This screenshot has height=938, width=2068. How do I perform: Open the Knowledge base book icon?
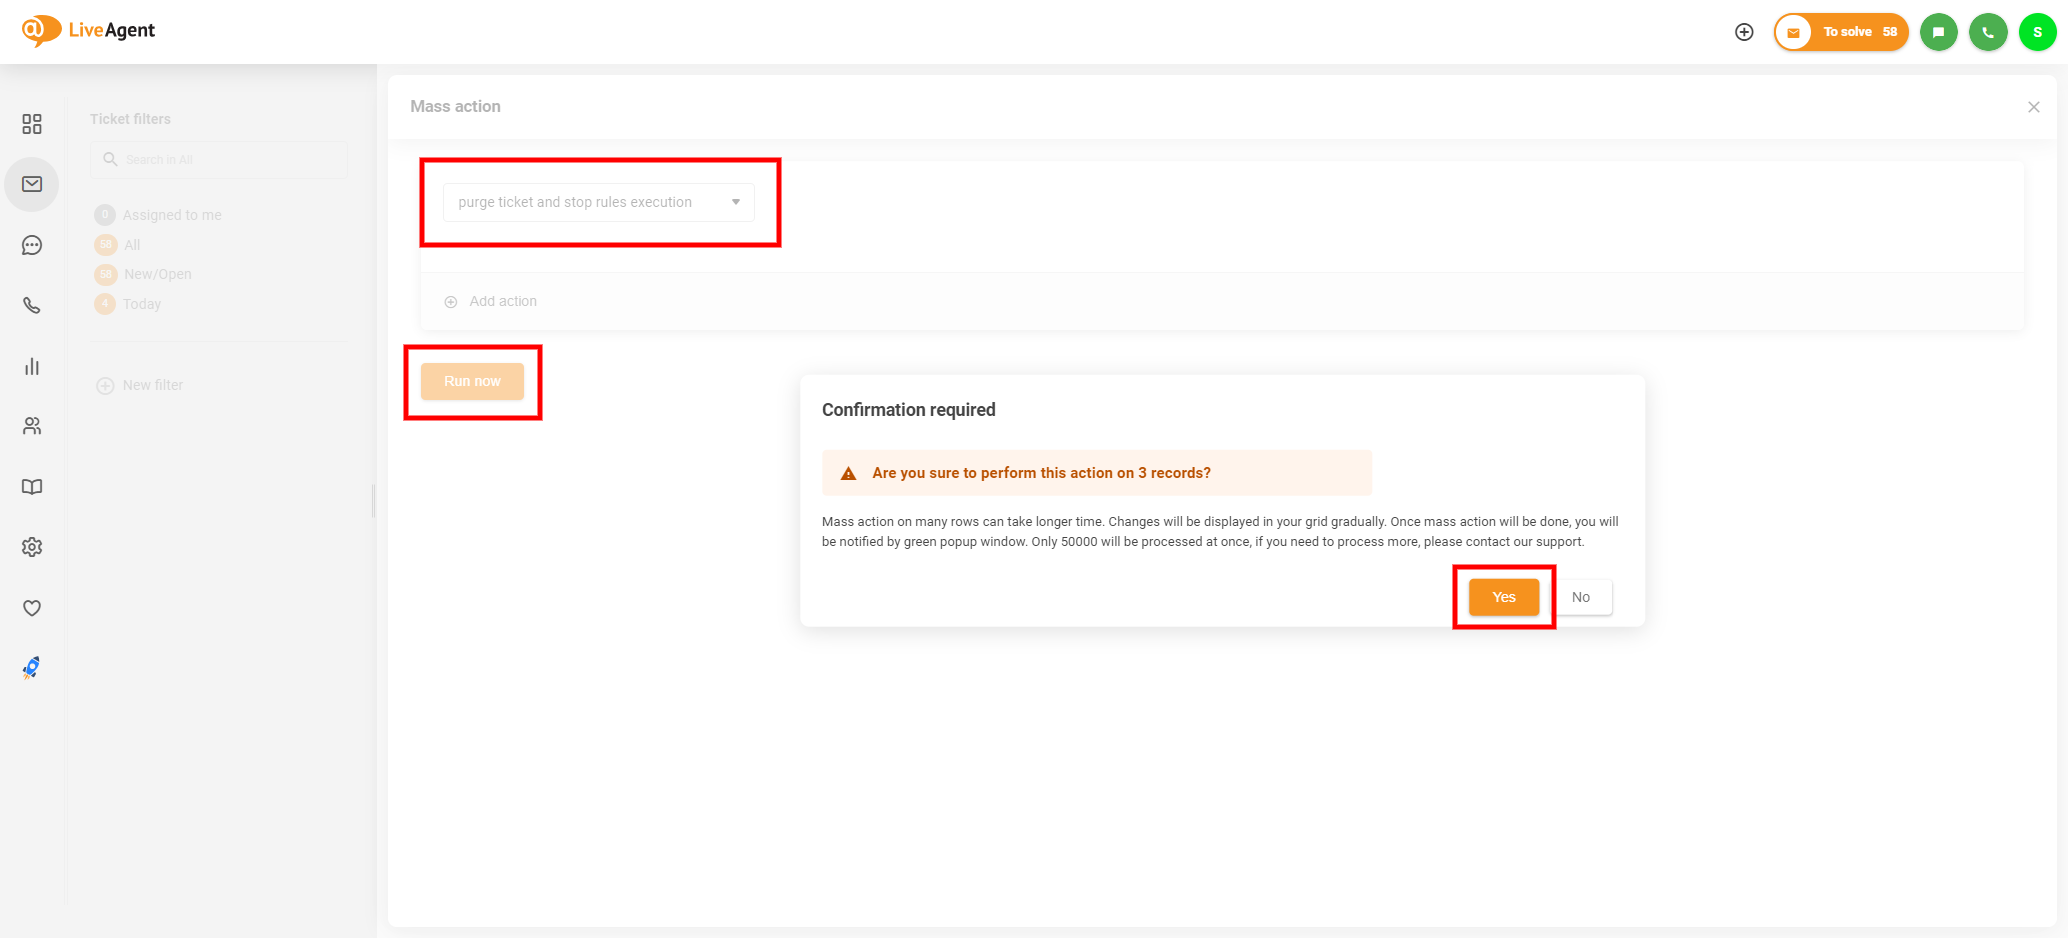coord(32,487)
